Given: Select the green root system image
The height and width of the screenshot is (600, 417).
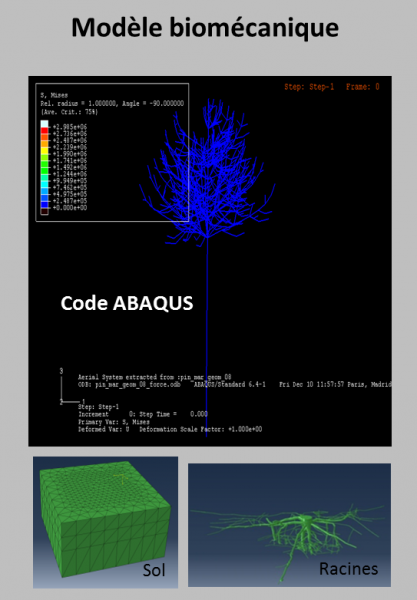Looking at the screenshot, I should click(289, 525).
